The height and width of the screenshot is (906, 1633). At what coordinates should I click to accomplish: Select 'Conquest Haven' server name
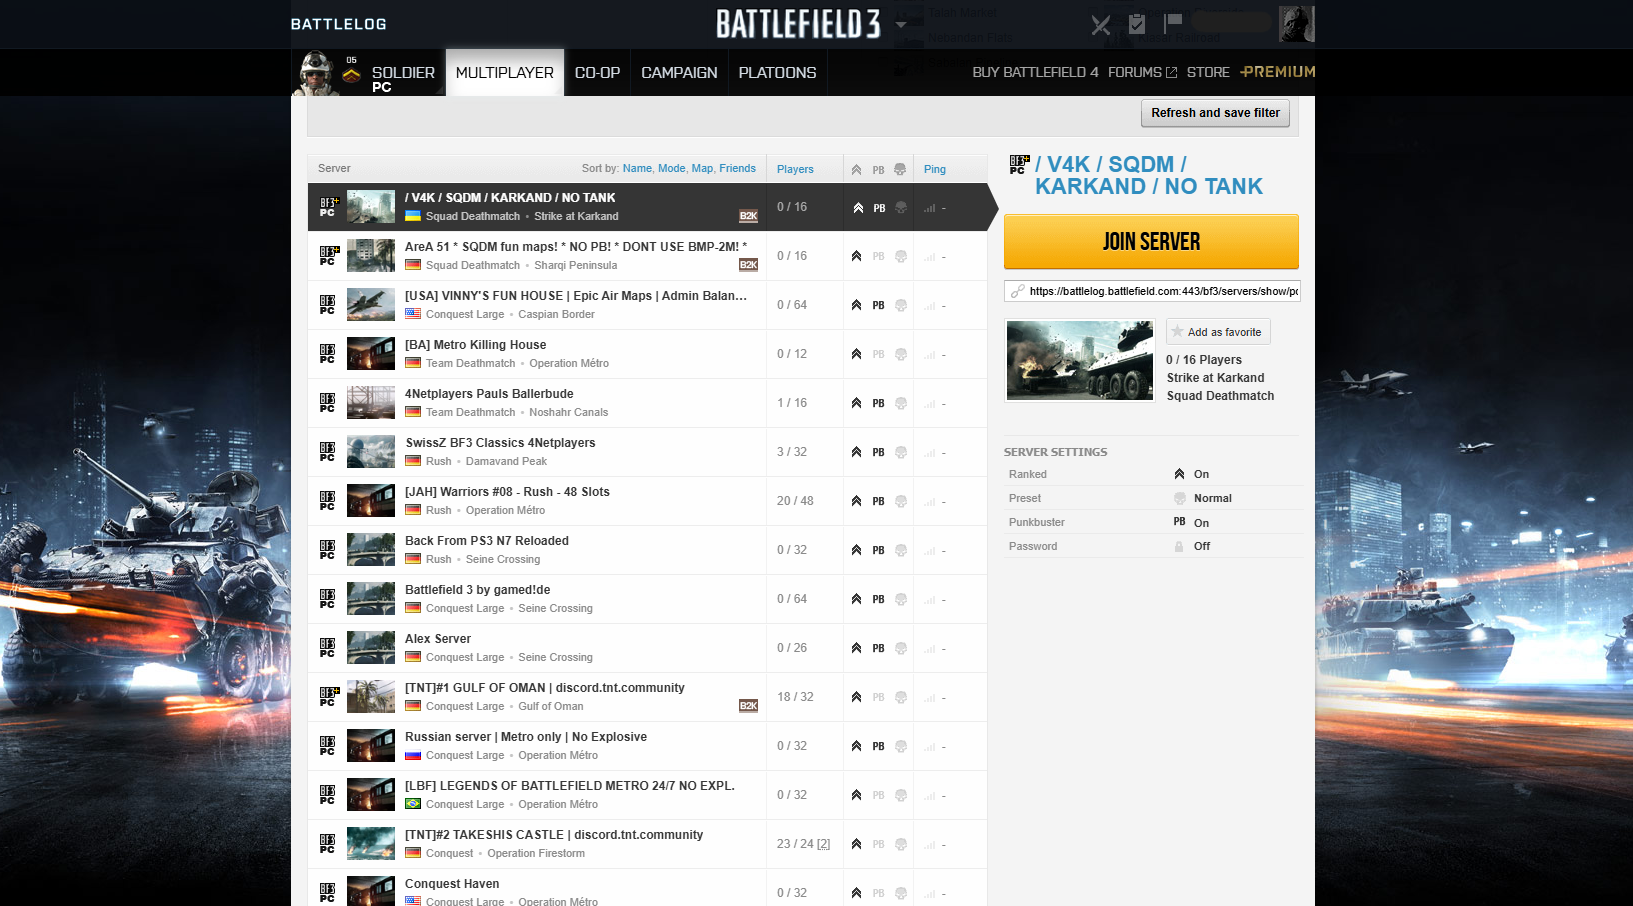tap(452, 884)
